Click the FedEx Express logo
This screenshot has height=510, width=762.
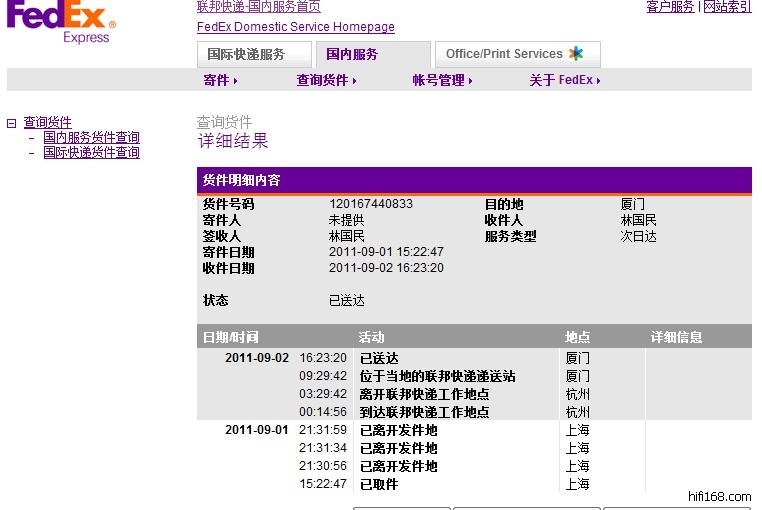click(x=62, y=24)
